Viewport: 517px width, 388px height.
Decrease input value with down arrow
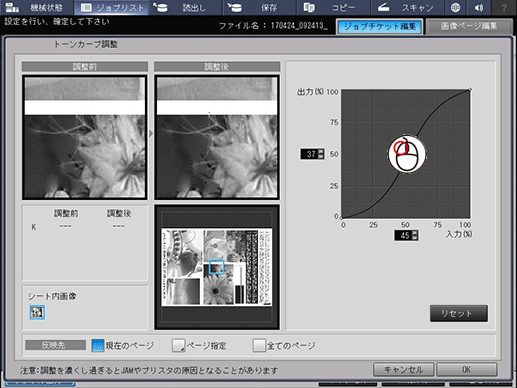point(415,238)
